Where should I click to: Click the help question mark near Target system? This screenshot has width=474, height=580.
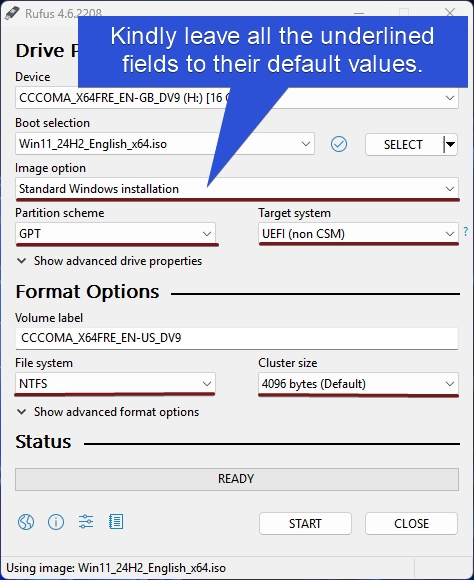465,232
